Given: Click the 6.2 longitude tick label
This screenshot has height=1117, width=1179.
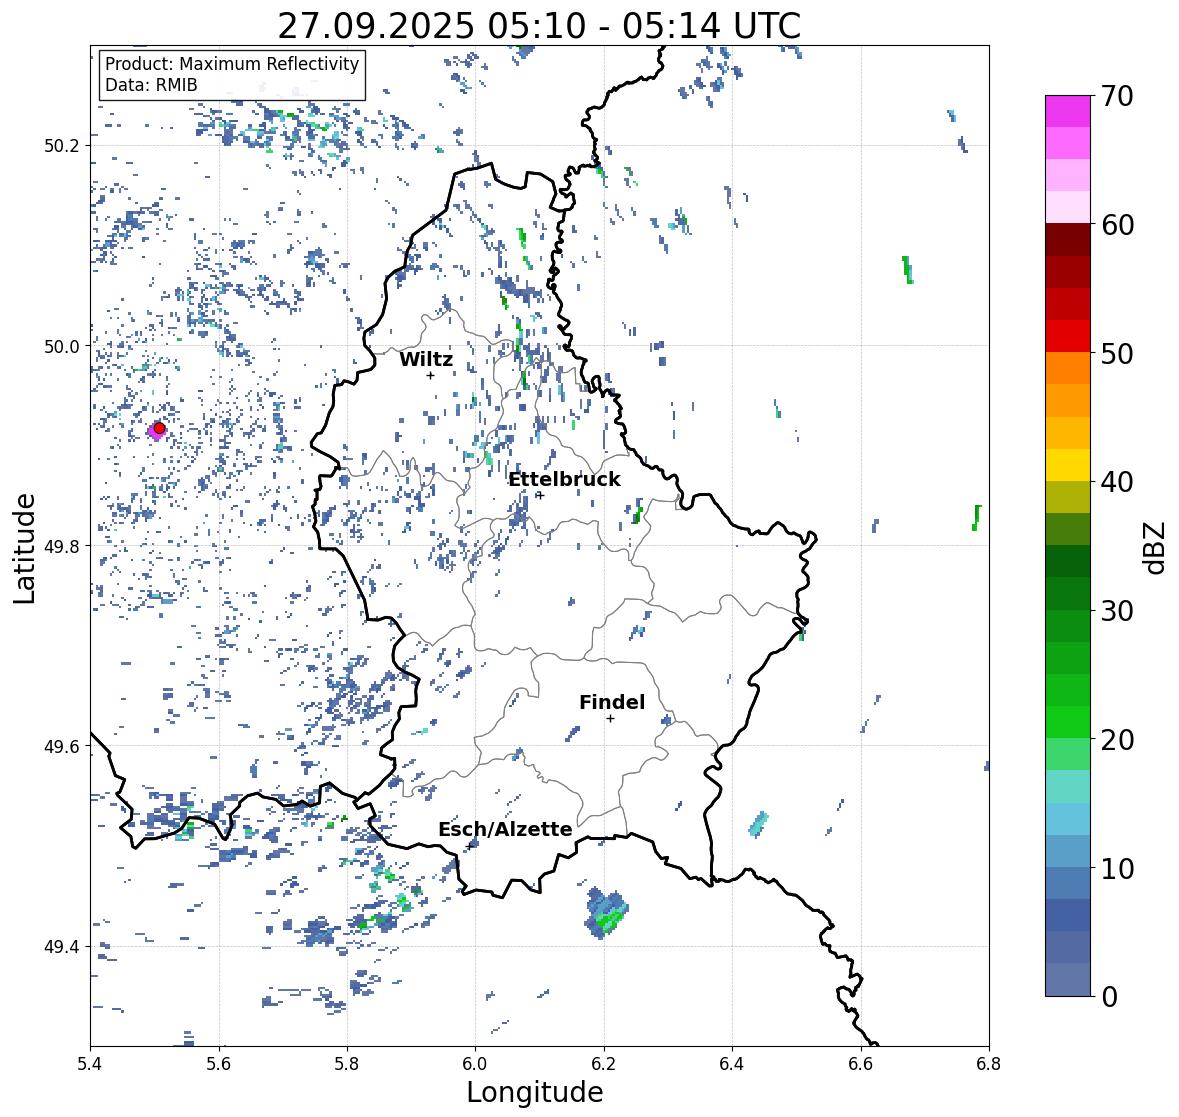Looking at the screenshot, I should tap(604, 1064).
